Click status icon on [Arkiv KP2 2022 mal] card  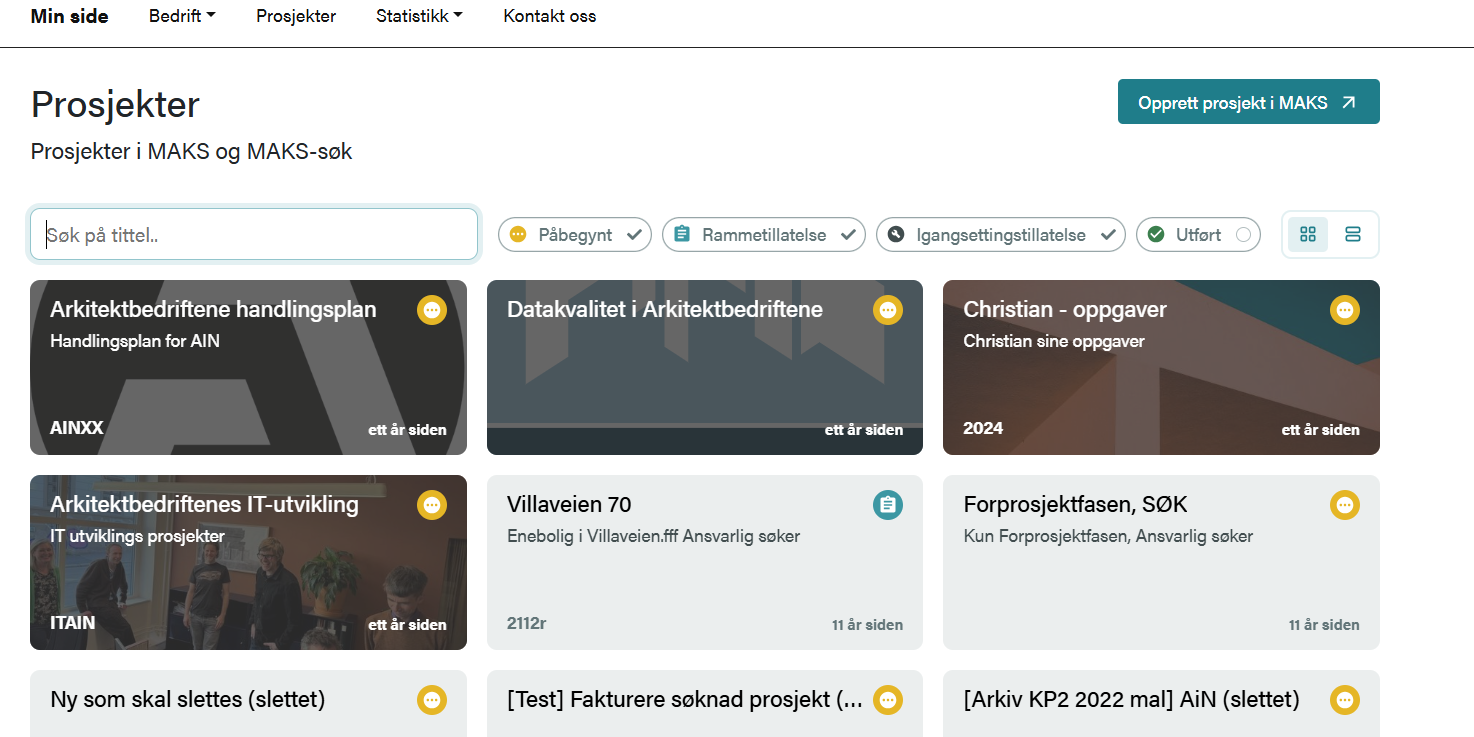pos(1345,700)
